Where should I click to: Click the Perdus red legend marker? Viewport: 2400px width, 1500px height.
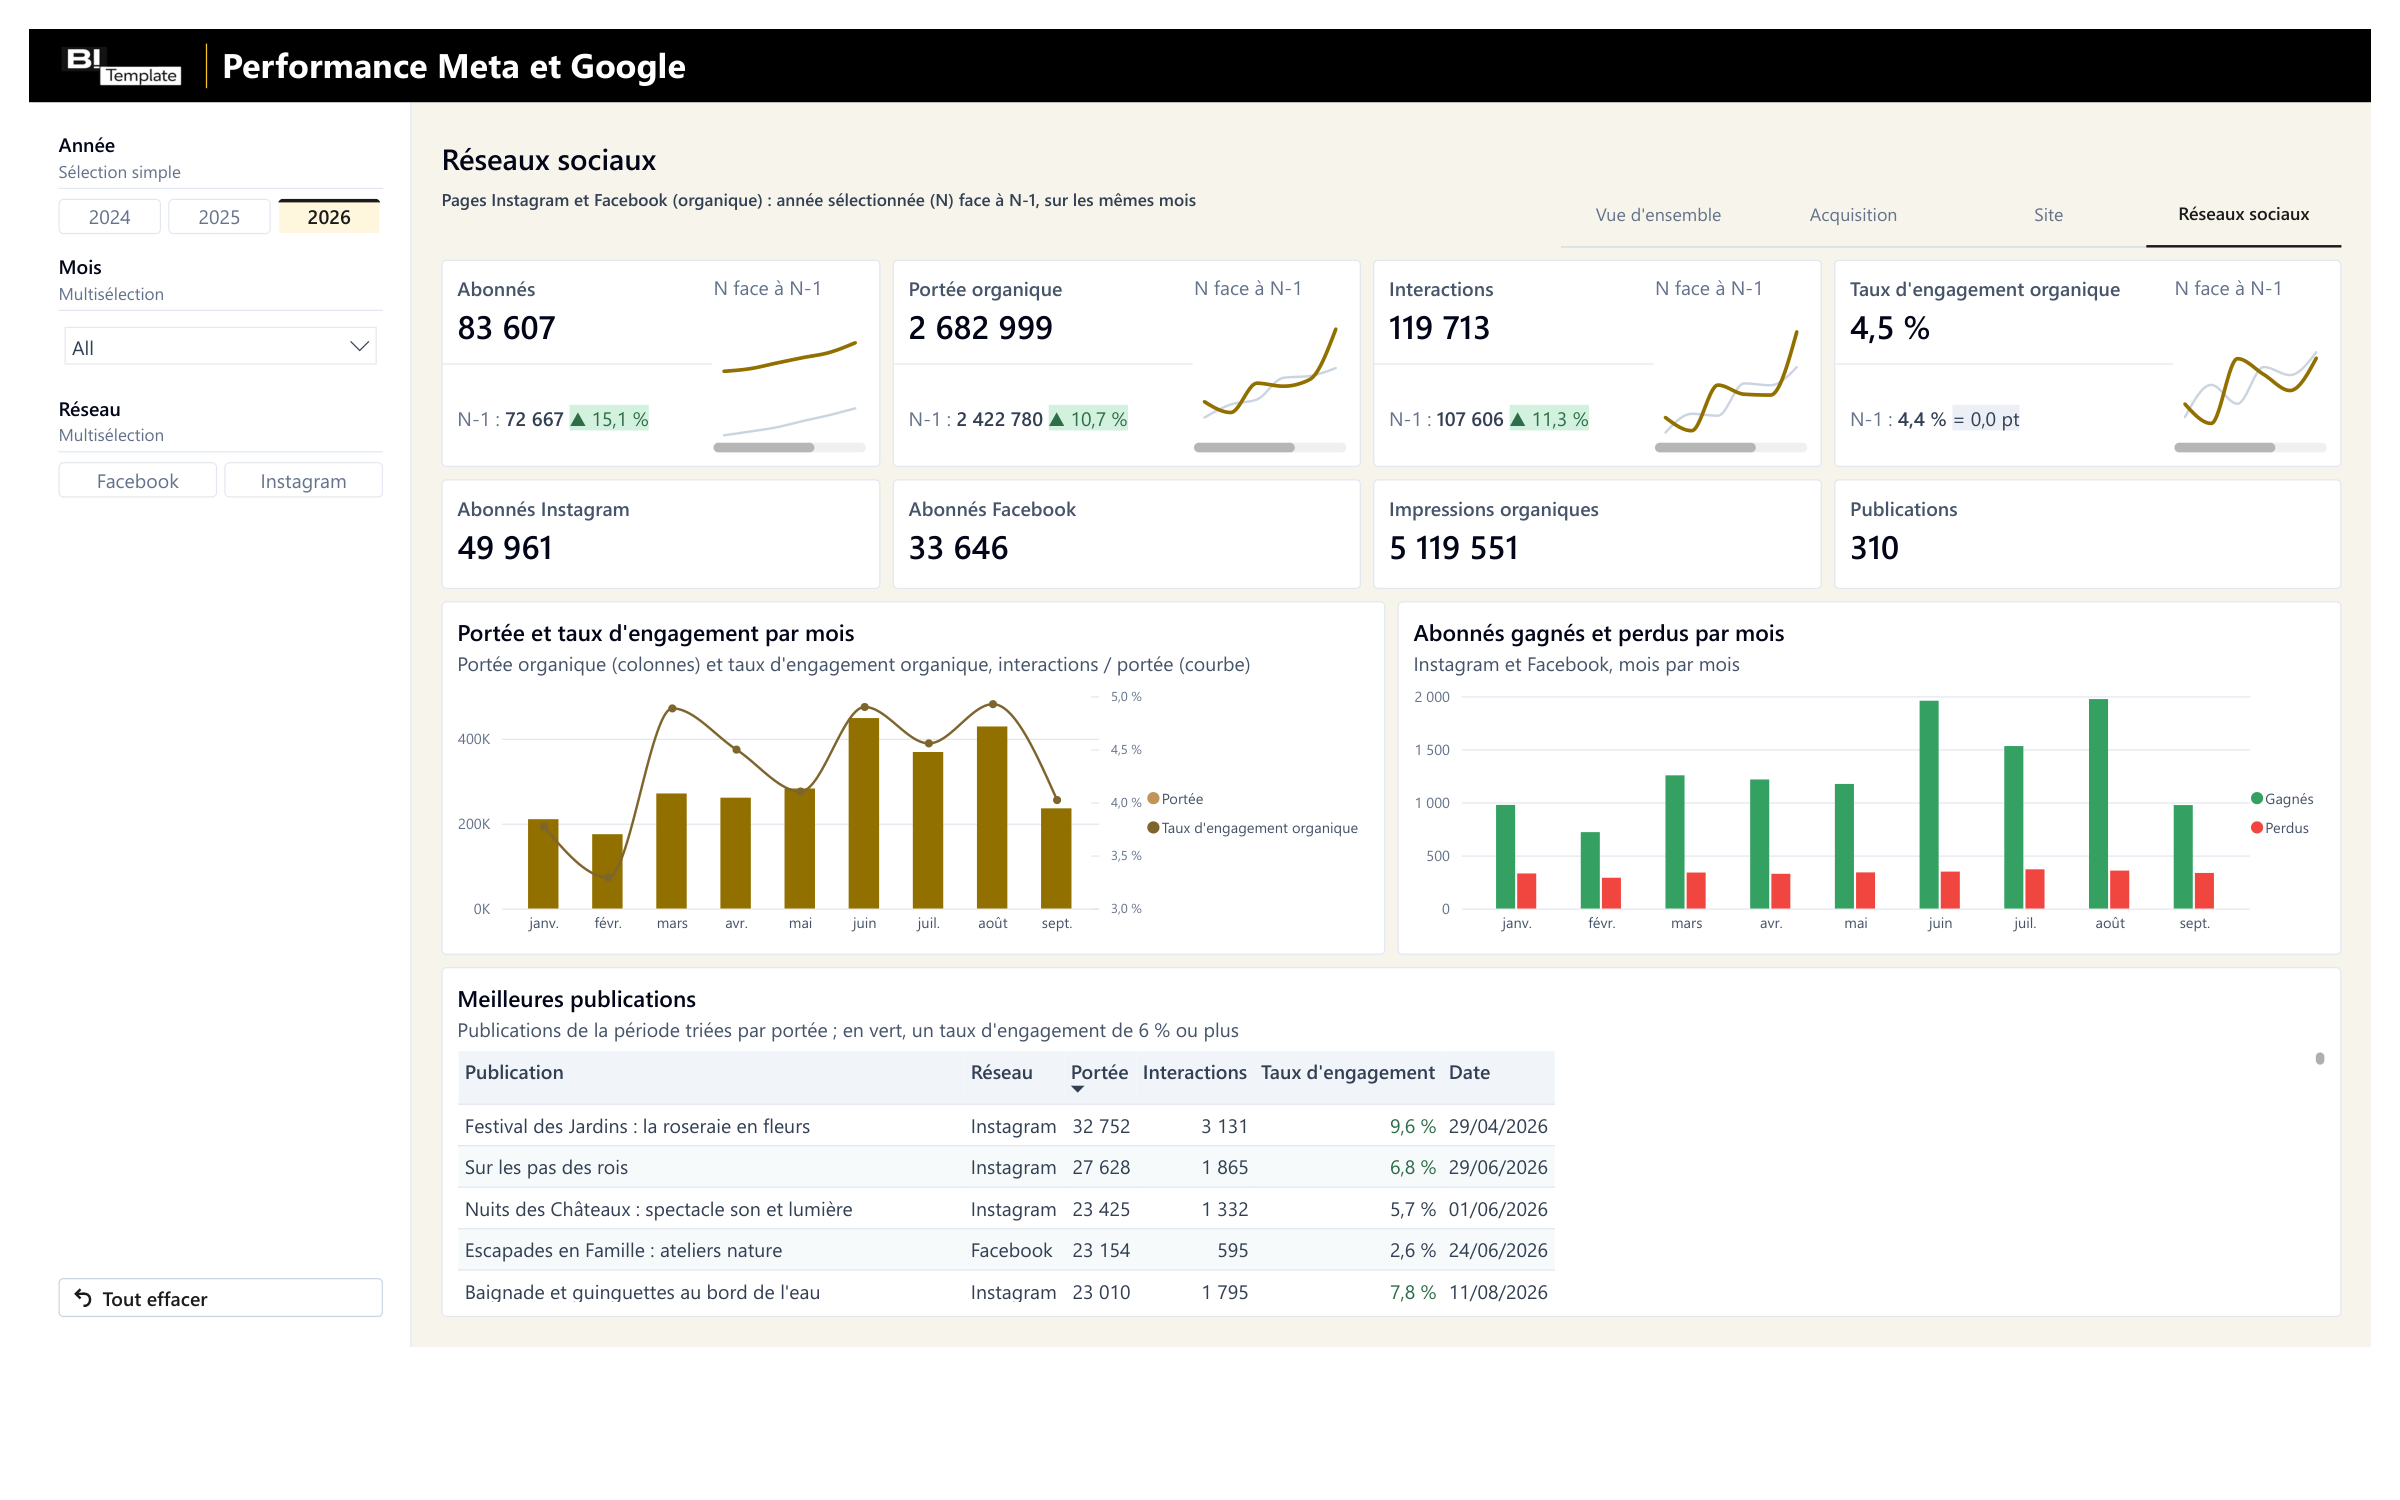(2256, 827)
